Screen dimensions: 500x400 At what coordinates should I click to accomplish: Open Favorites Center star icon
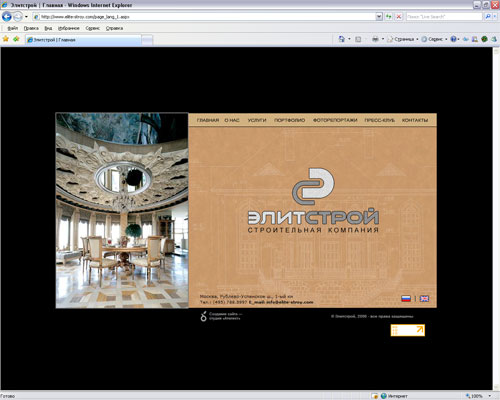(x=6, y=39)
